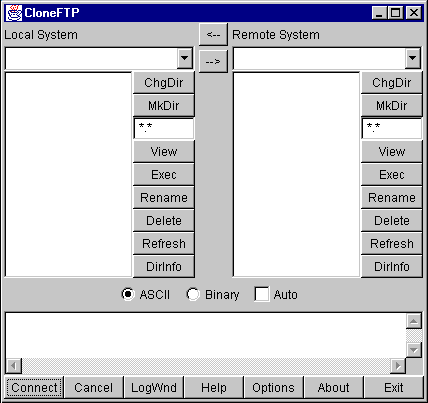Open the Help window
This screenshot has width=428, height=403.
214,388
